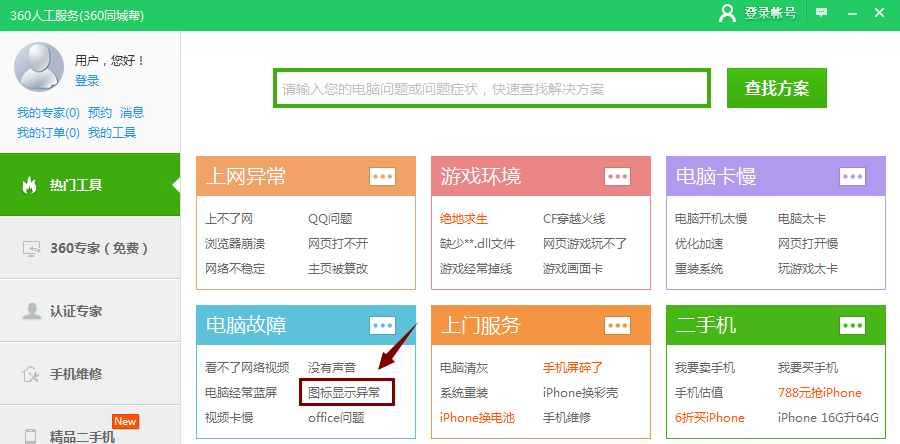Viewport: 900px width, 444px height.
Task: Open 重装系统 link
Action: (x=699, y=268)
